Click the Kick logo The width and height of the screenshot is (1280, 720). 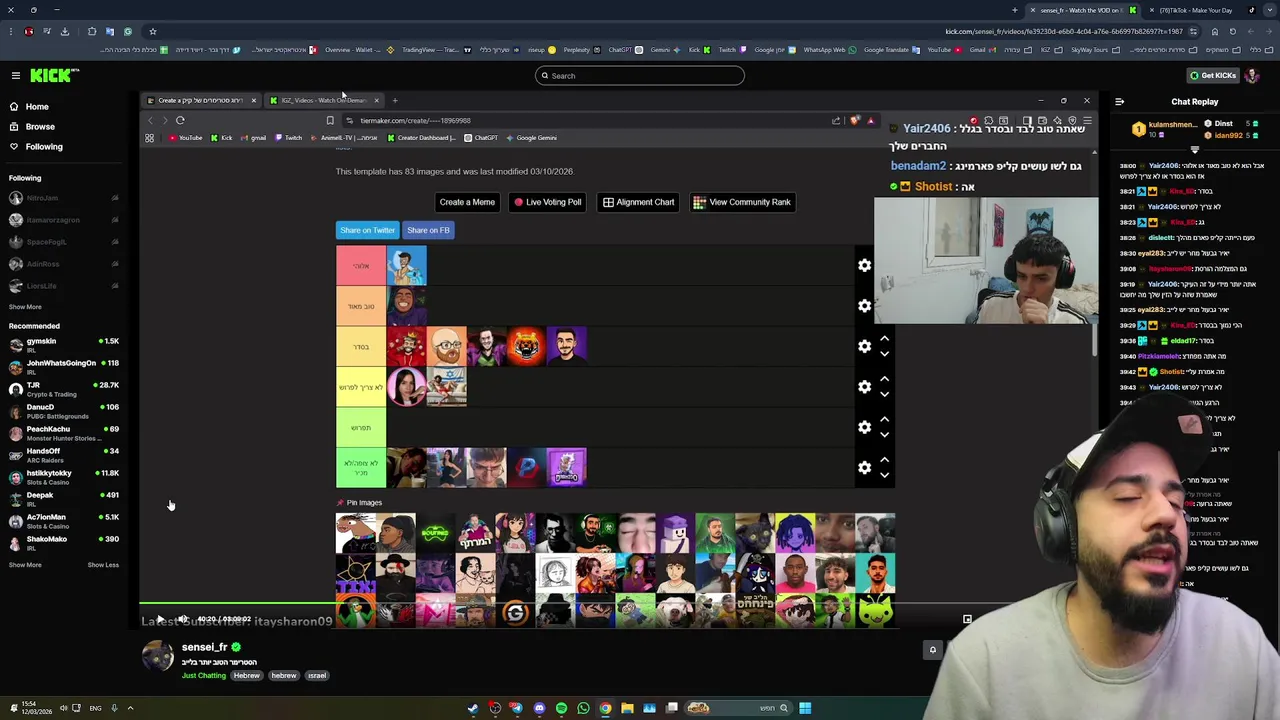53,75
